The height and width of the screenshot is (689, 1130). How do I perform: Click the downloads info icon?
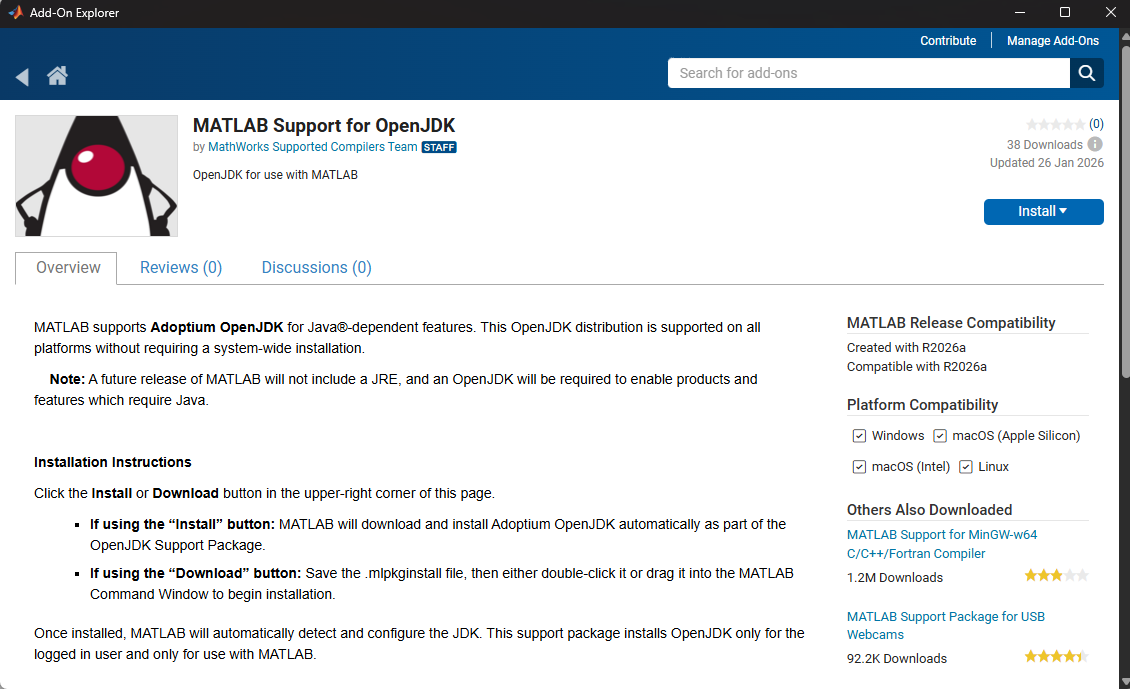(x=1095, y=144)
